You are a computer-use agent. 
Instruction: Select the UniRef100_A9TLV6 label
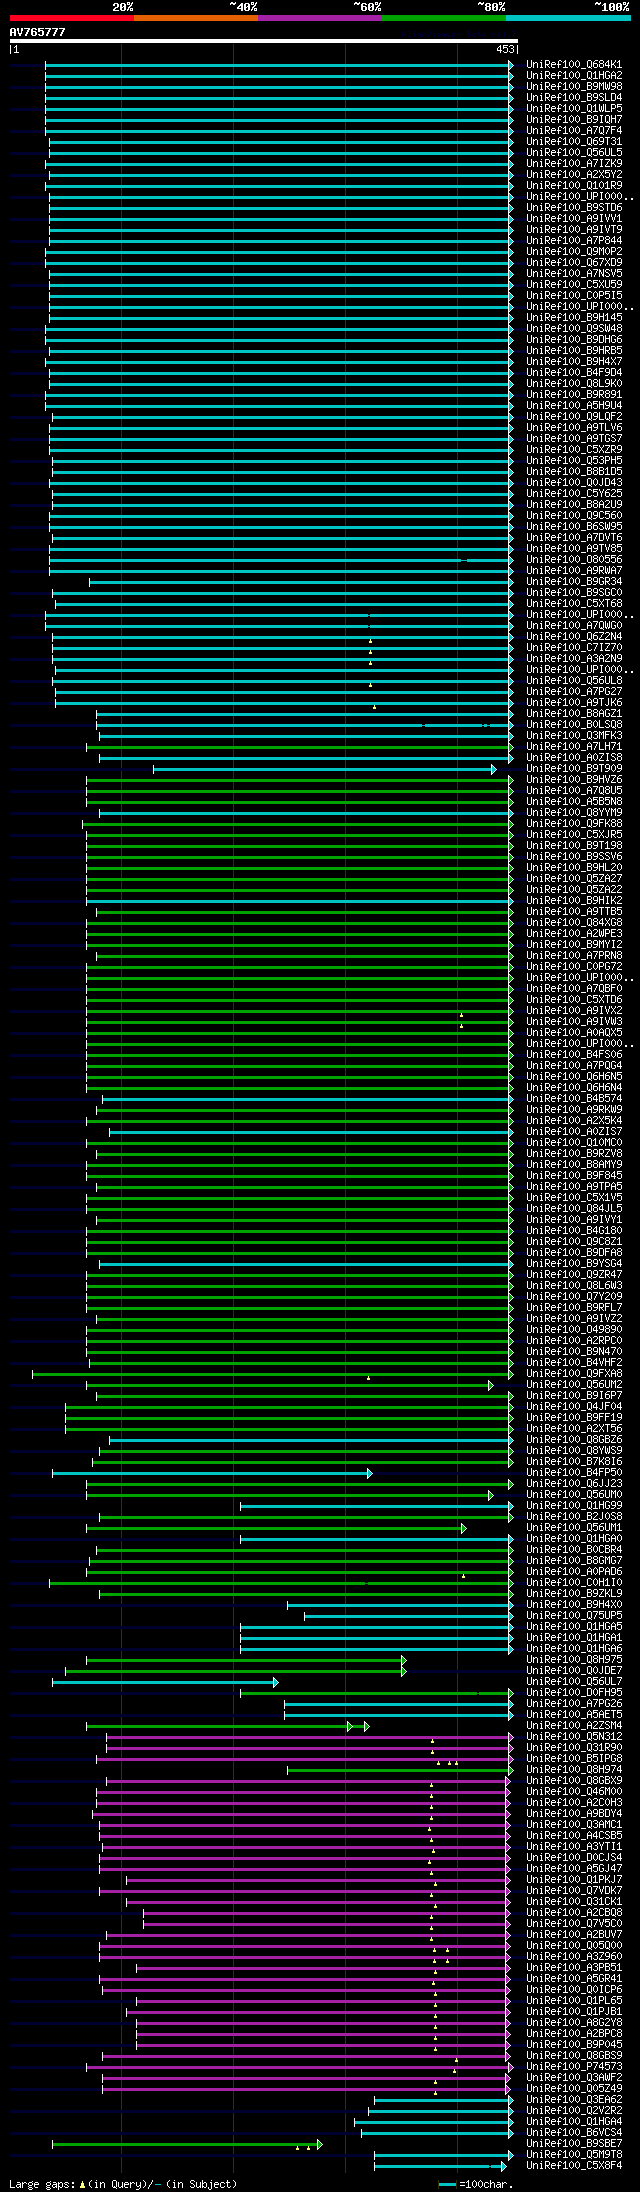(574, 427)
